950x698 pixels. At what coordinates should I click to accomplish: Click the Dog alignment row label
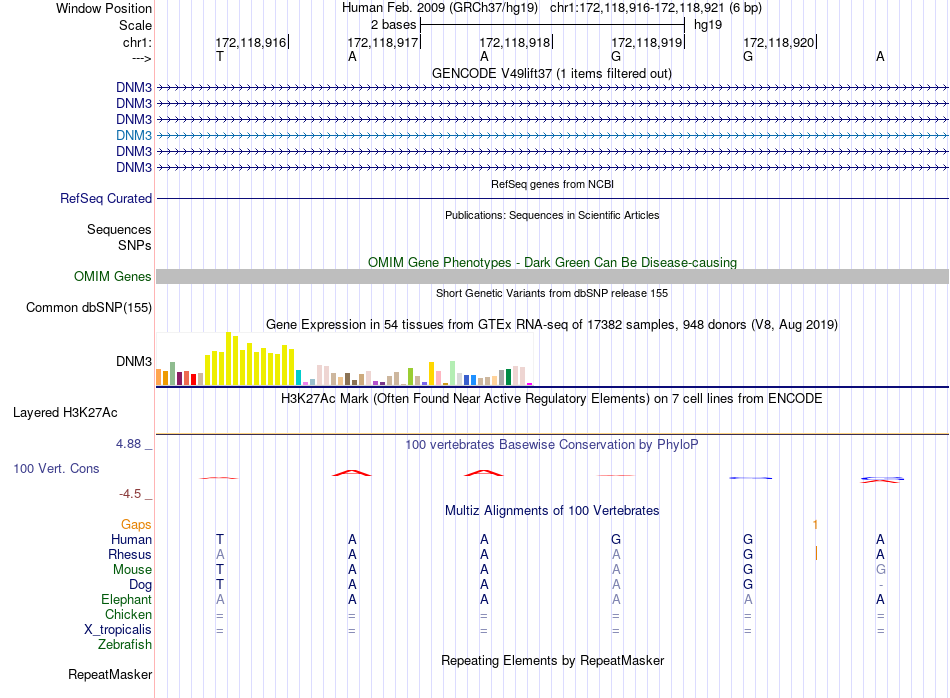tap(141, 585)
